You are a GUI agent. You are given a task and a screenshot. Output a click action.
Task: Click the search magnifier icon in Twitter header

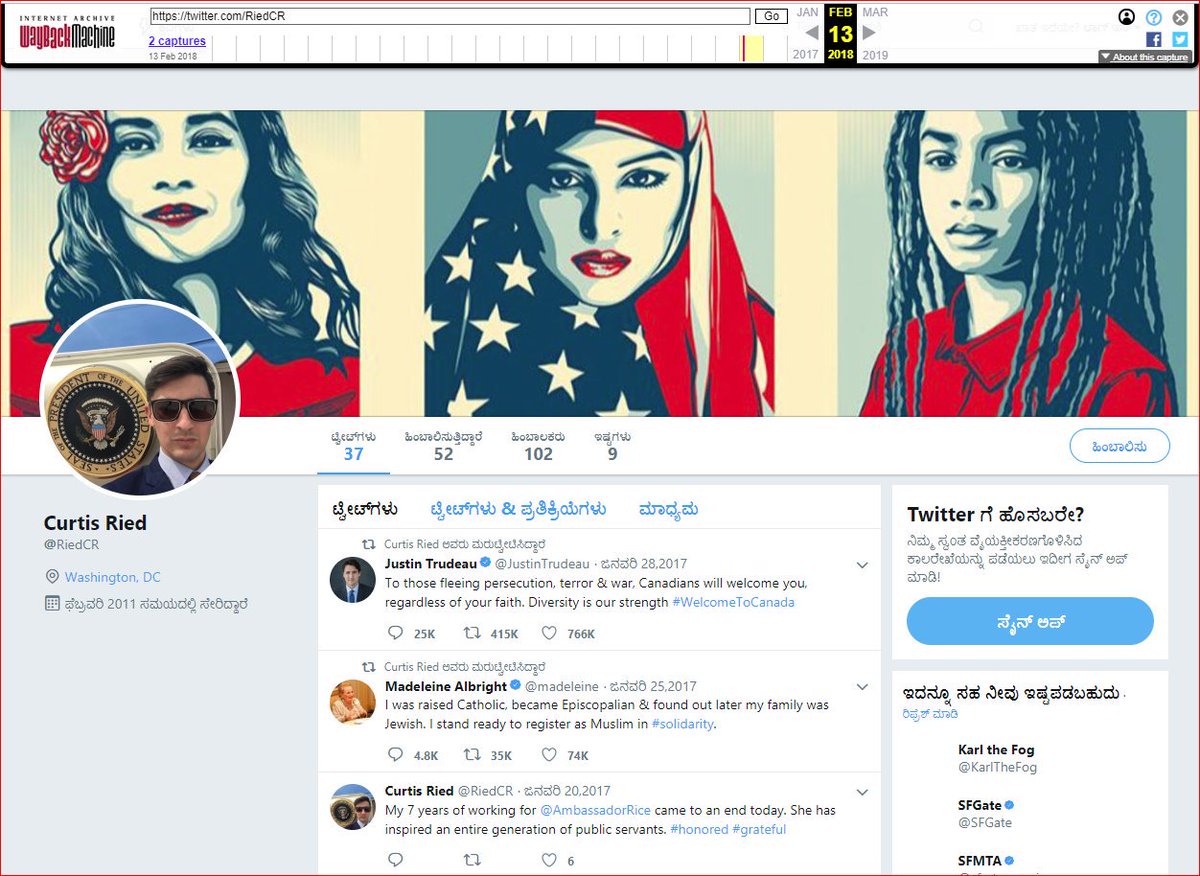(x=976, y=27)
